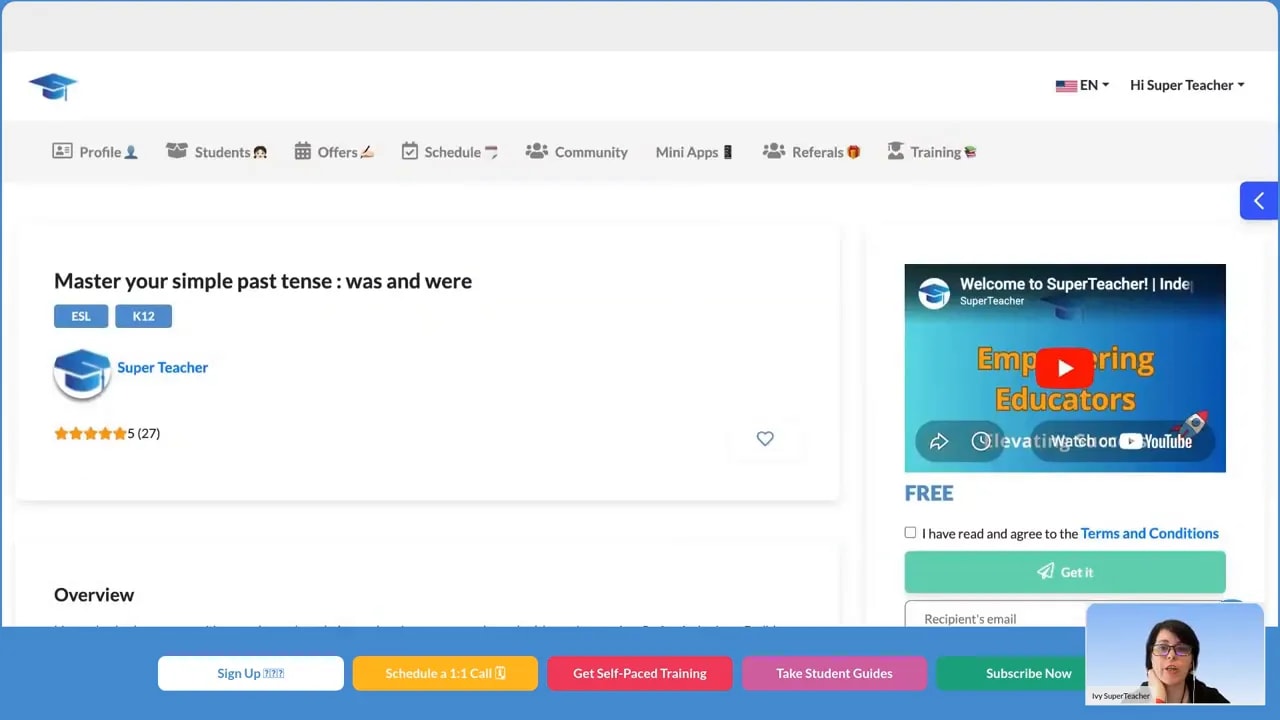Open the Super Teacher author link
The image size is (1280, 720).
(x=162, y=367)
